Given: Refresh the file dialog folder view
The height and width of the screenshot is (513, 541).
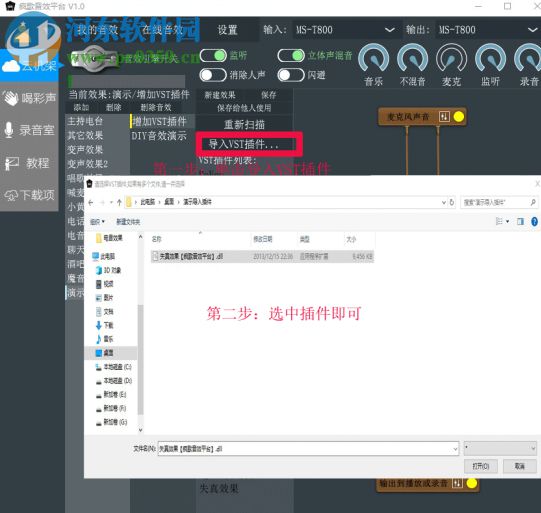Looking at the screenshot, I should pyautogui.click(x=452, y=203).
